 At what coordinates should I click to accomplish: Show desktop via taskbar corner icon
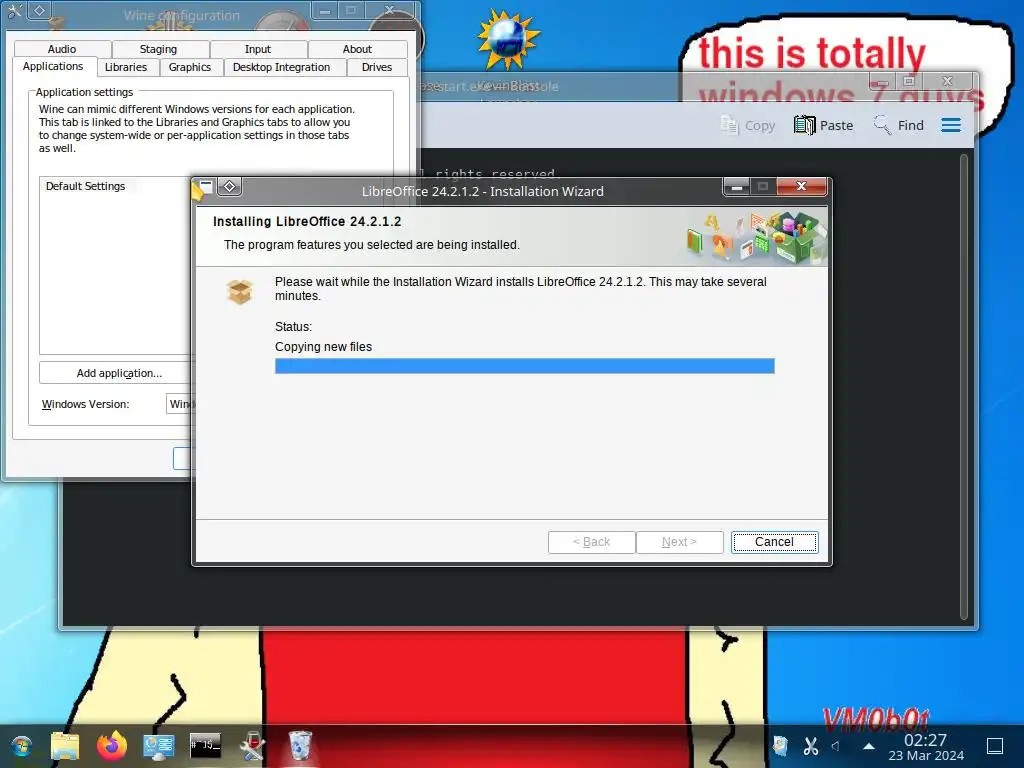click(x=995, y=746)
